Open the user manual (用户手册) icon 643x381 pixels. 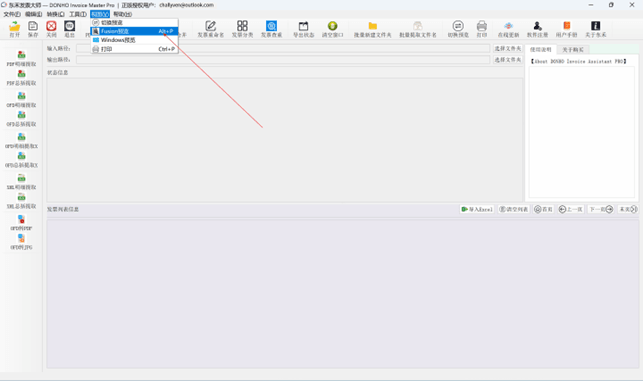[567, 29]
